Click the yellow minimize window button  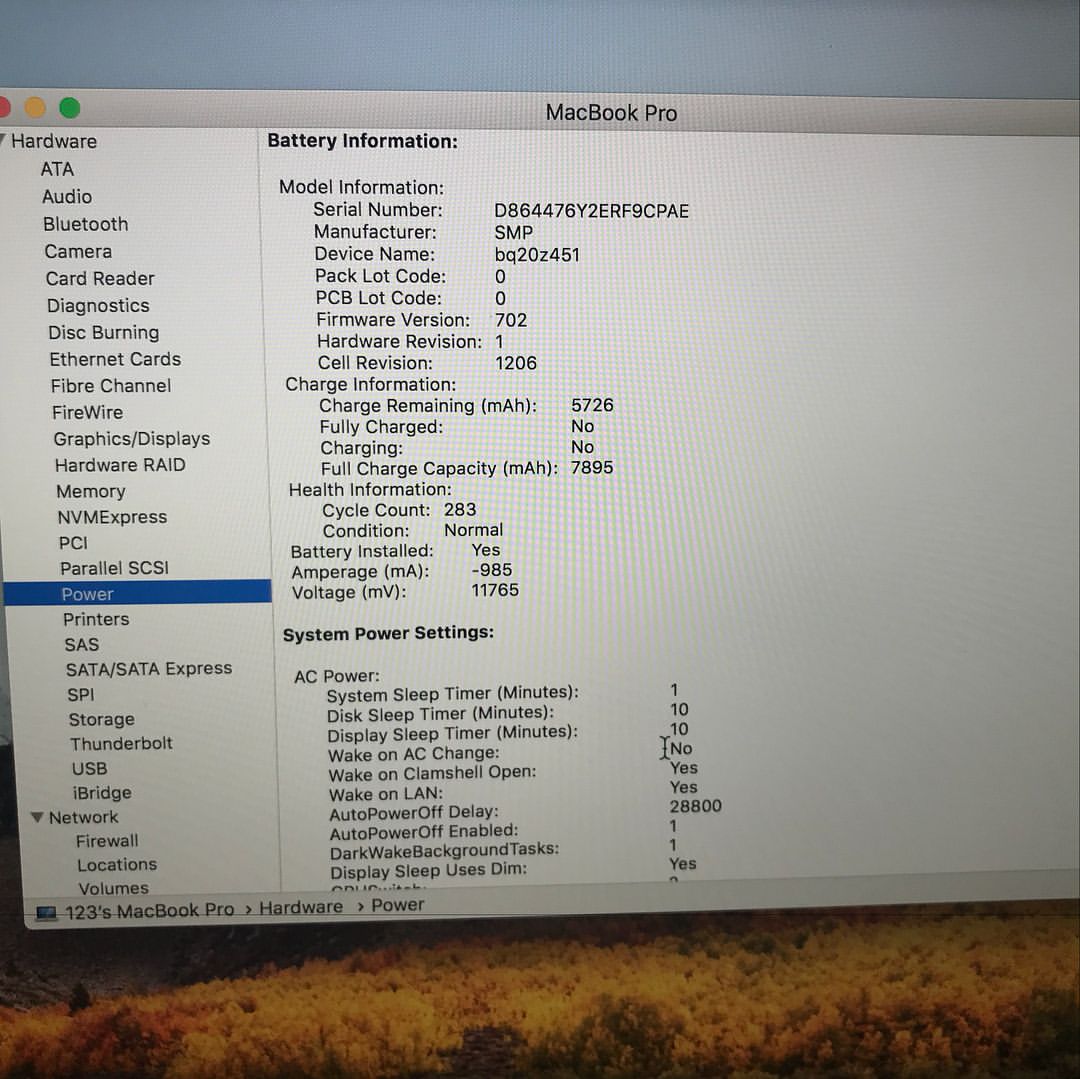click(x=34, y=107)
